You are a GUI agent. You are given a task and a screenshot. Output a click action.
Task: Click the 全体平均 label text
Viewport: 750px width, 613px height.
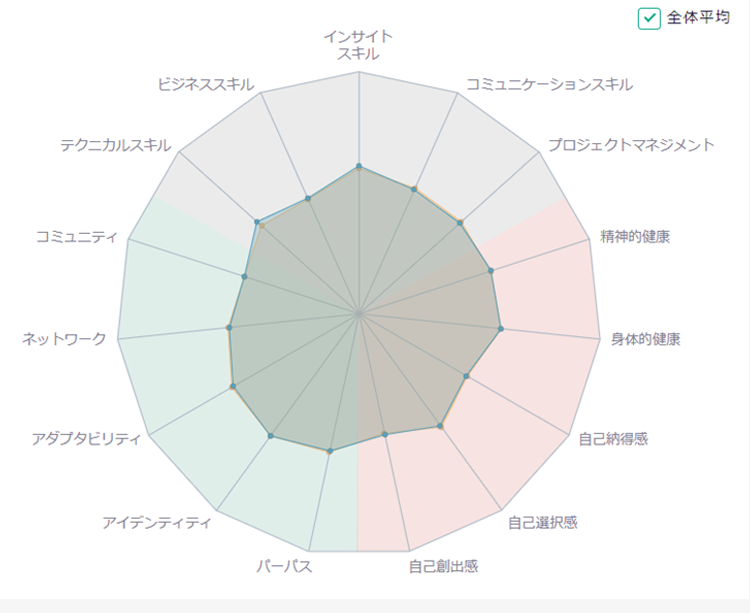pos(698,18)
